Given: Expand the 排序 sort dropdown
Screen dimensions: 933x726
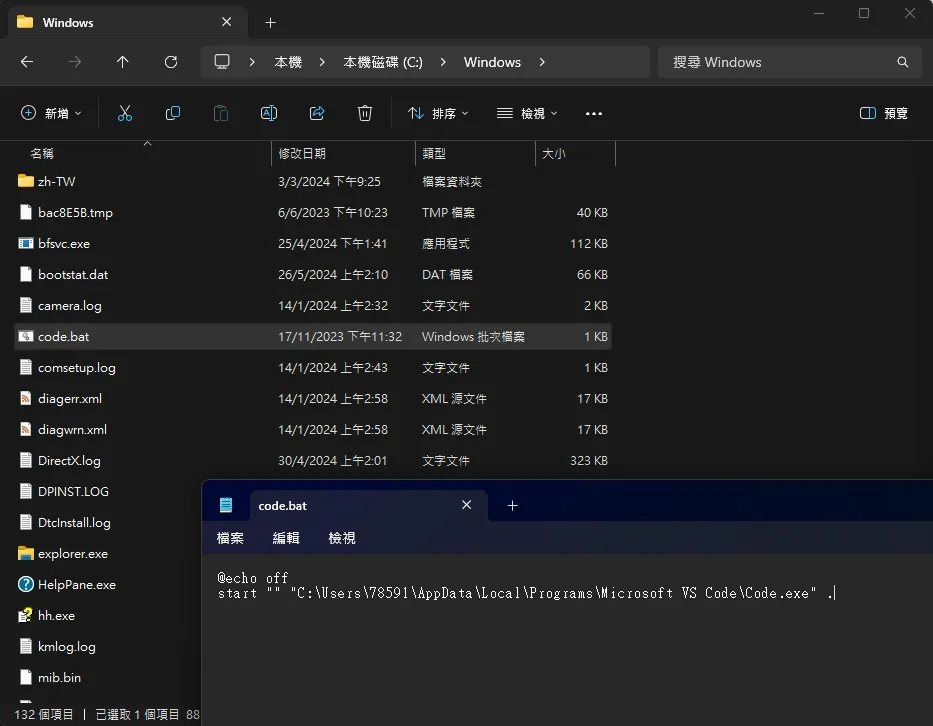Looking at the screenshot, I should click(x=438, y=114).
